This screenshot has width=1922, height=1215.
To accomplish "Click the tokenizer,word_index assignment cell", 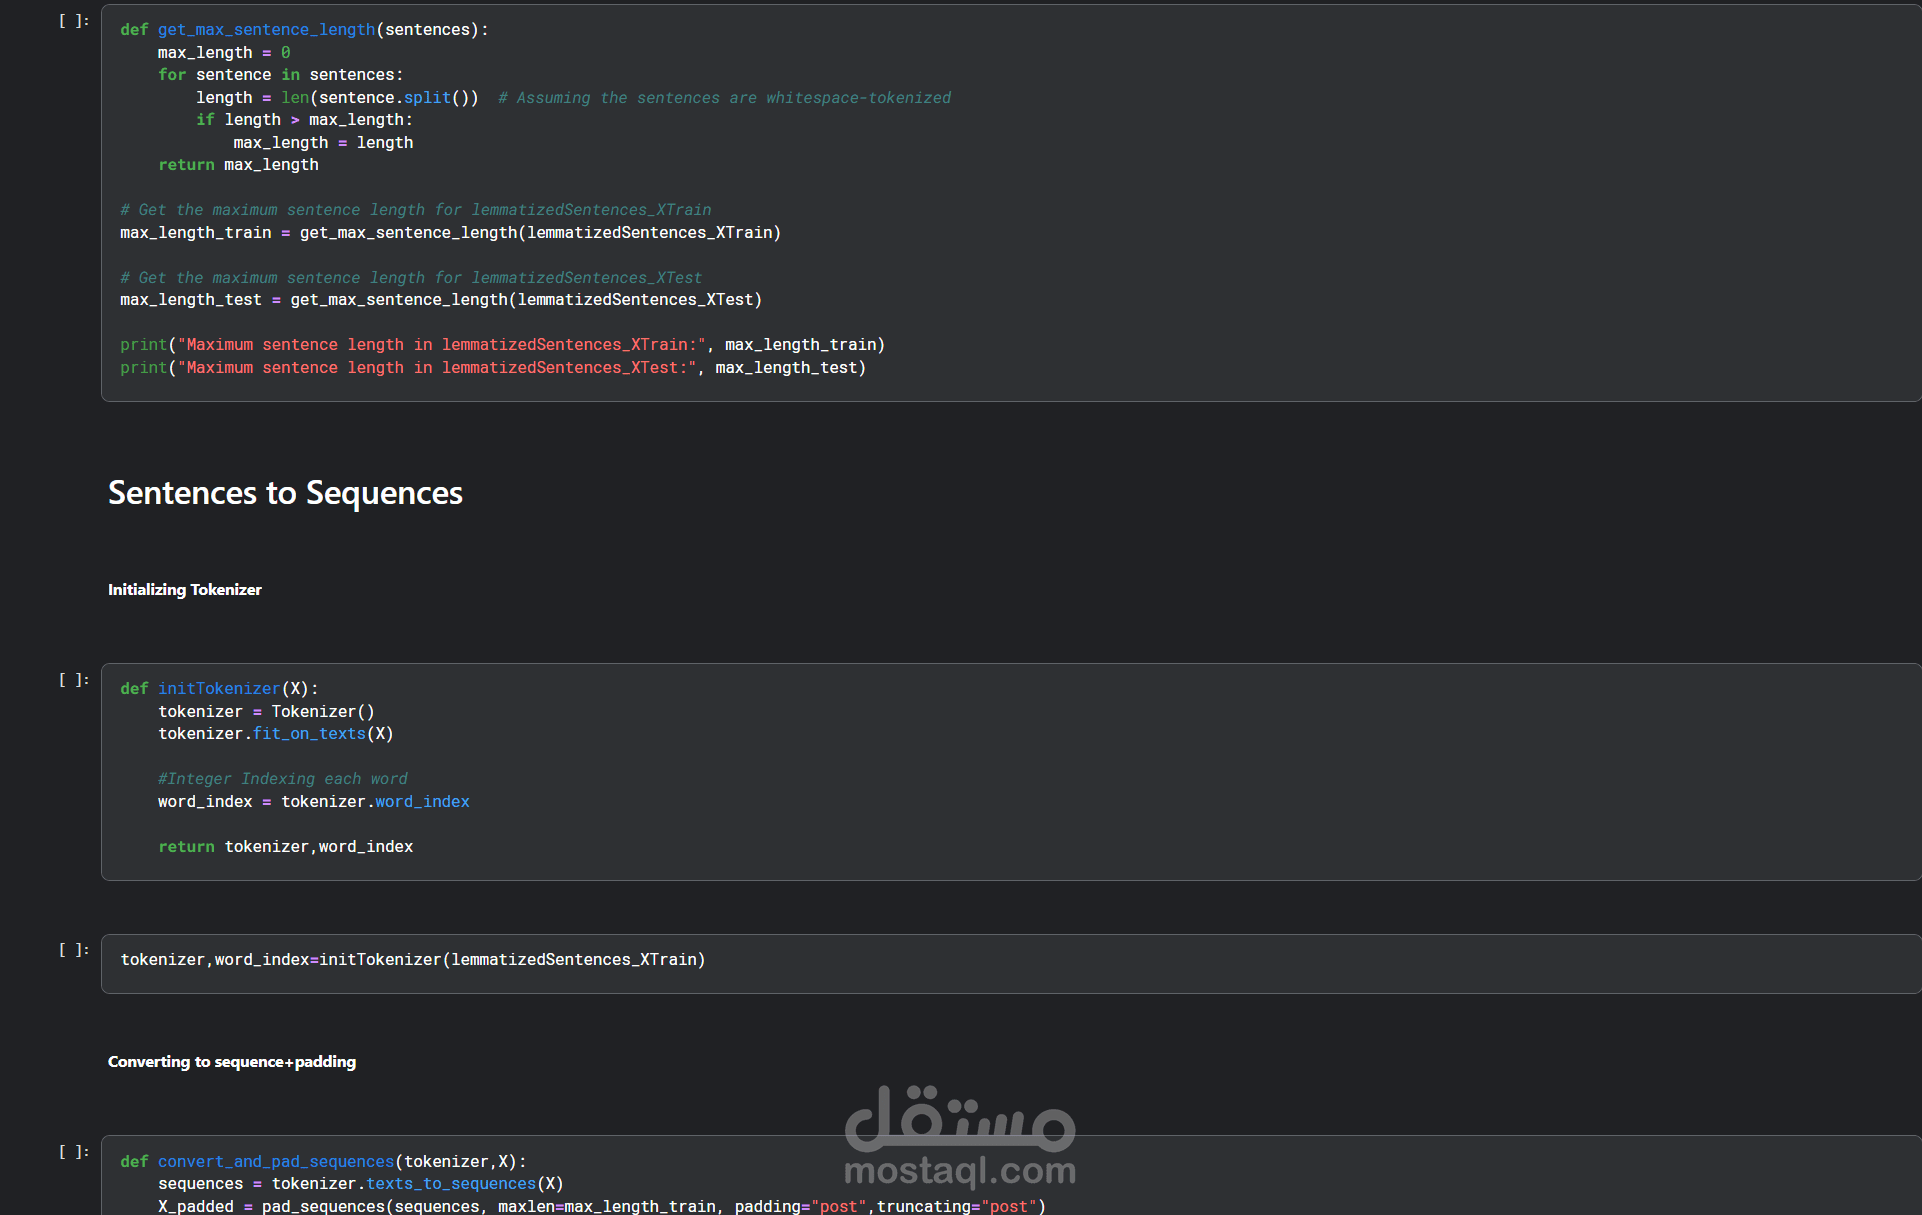I will click(x=1200, y=962).
